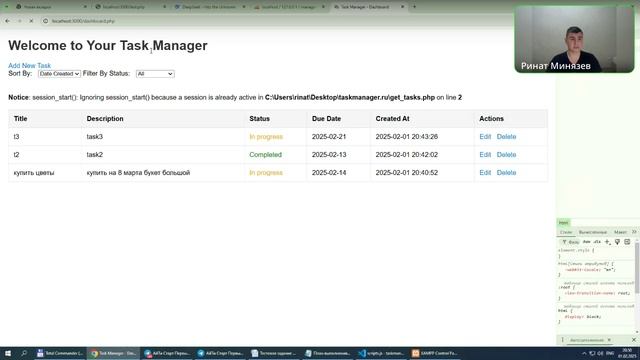This screenshot has width=640, height=360.
Task: Click the 'Completed' status of task t2
Action: click(x=265, y=155)
